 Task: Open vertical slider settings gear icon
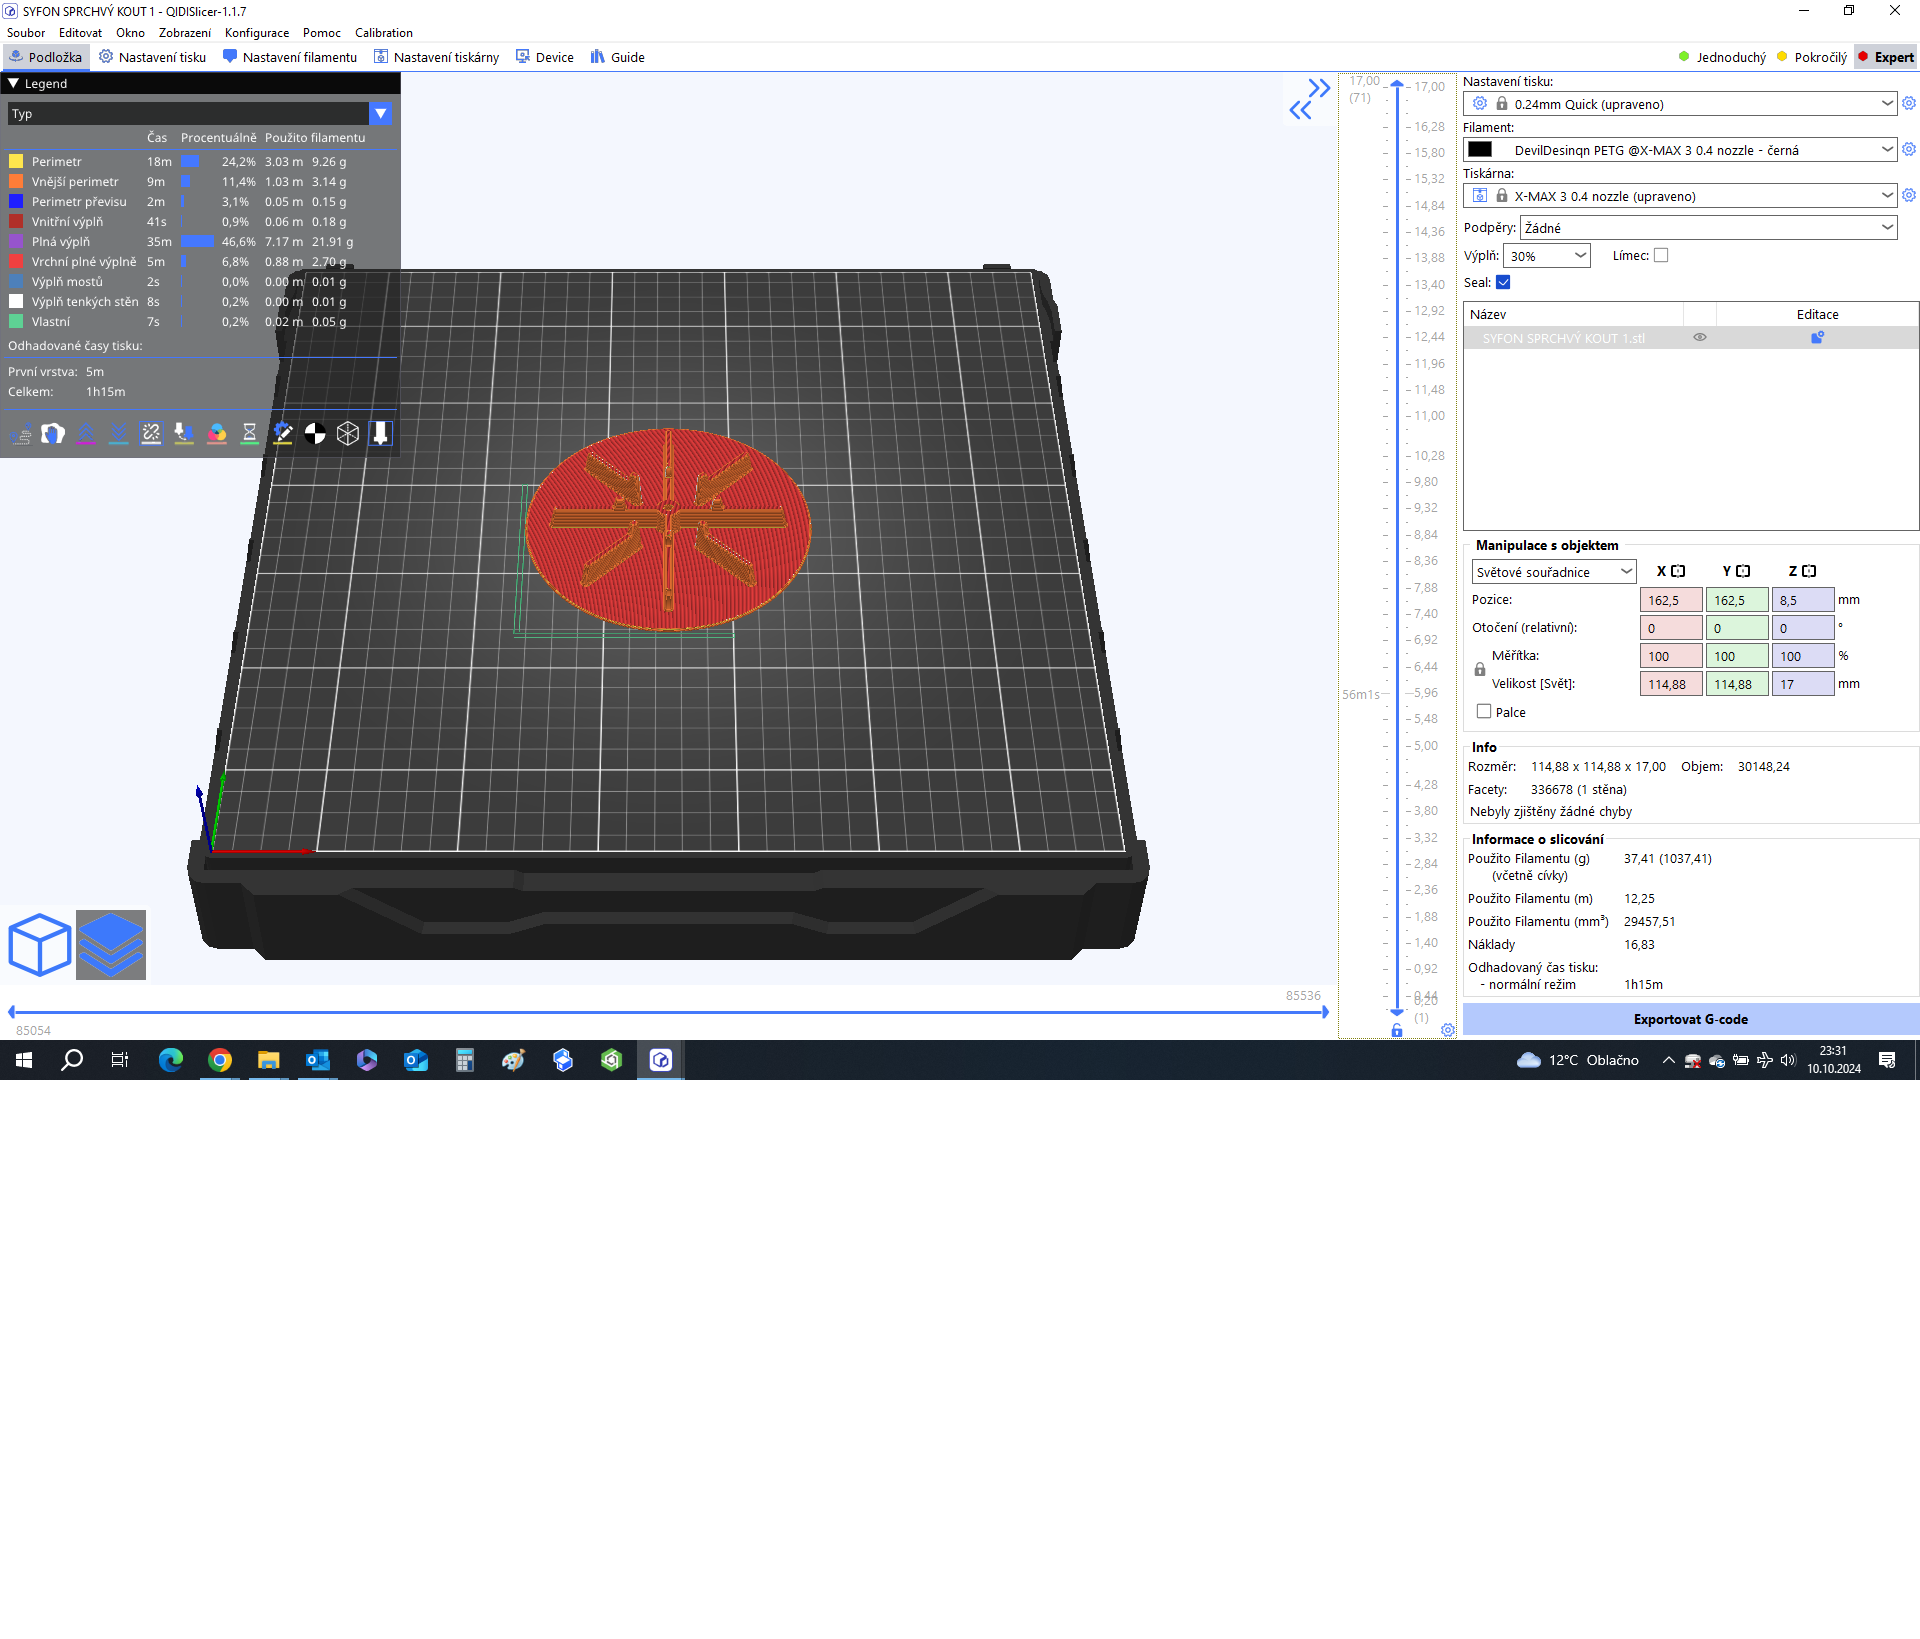[x=1448, y=1030]
